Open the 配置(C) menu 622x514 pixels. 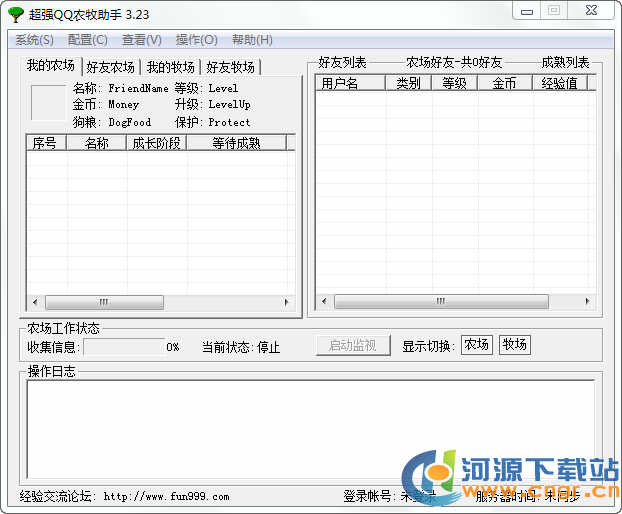88,40
